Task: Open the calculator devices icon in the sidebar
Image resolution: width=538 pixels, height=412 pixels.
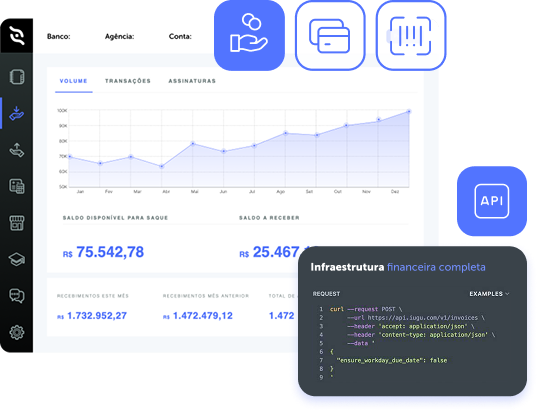Action: [17, 186]
